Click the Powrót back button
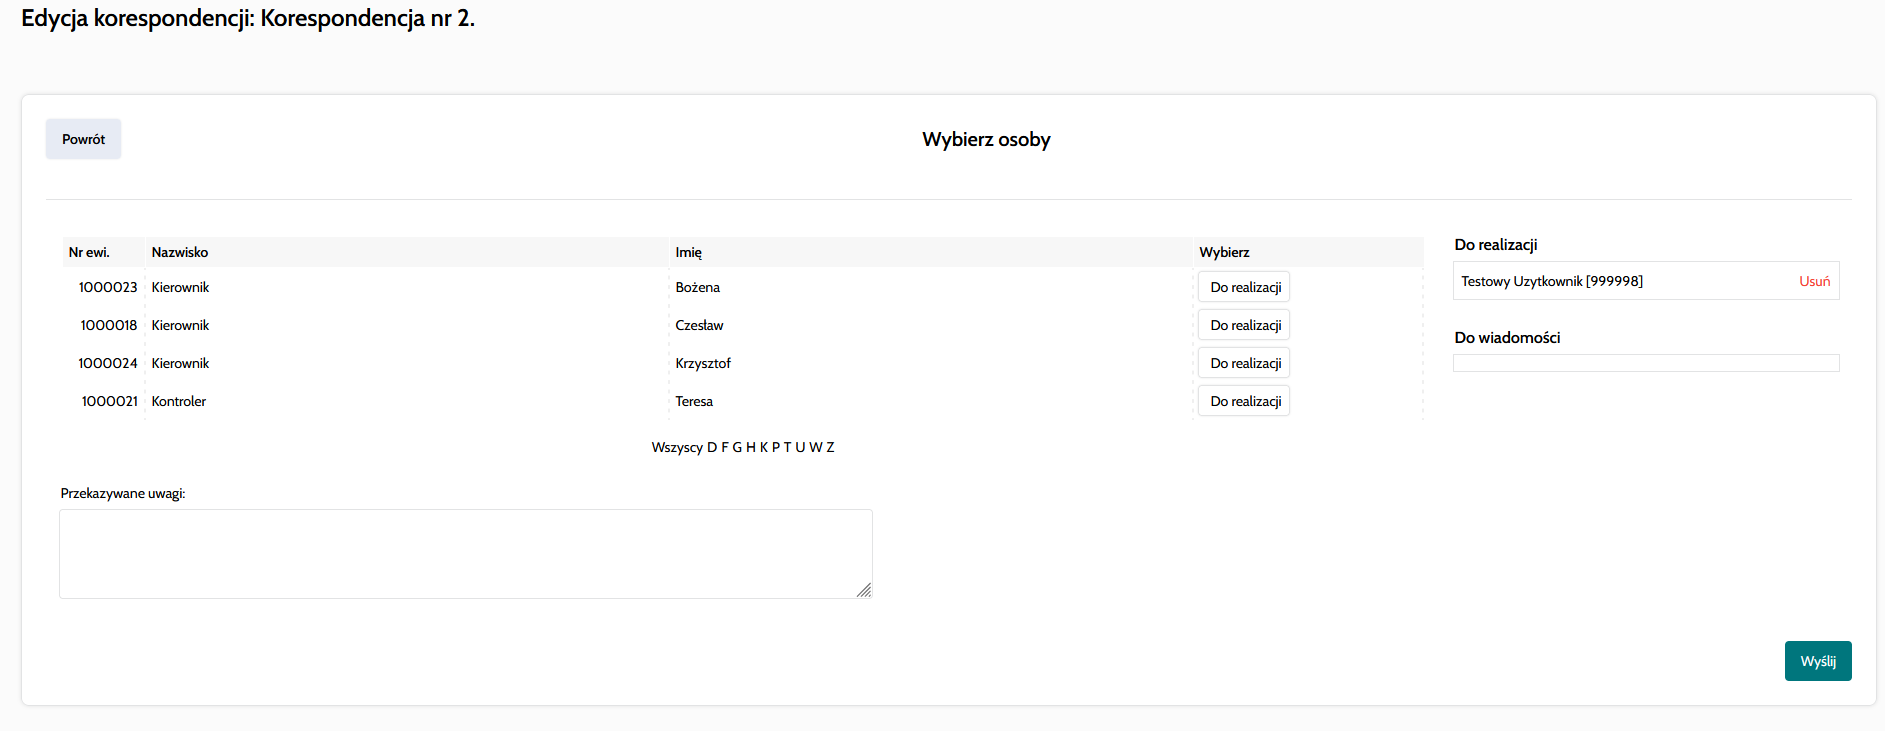1885x731 pixels. click(x=83, y=139)
